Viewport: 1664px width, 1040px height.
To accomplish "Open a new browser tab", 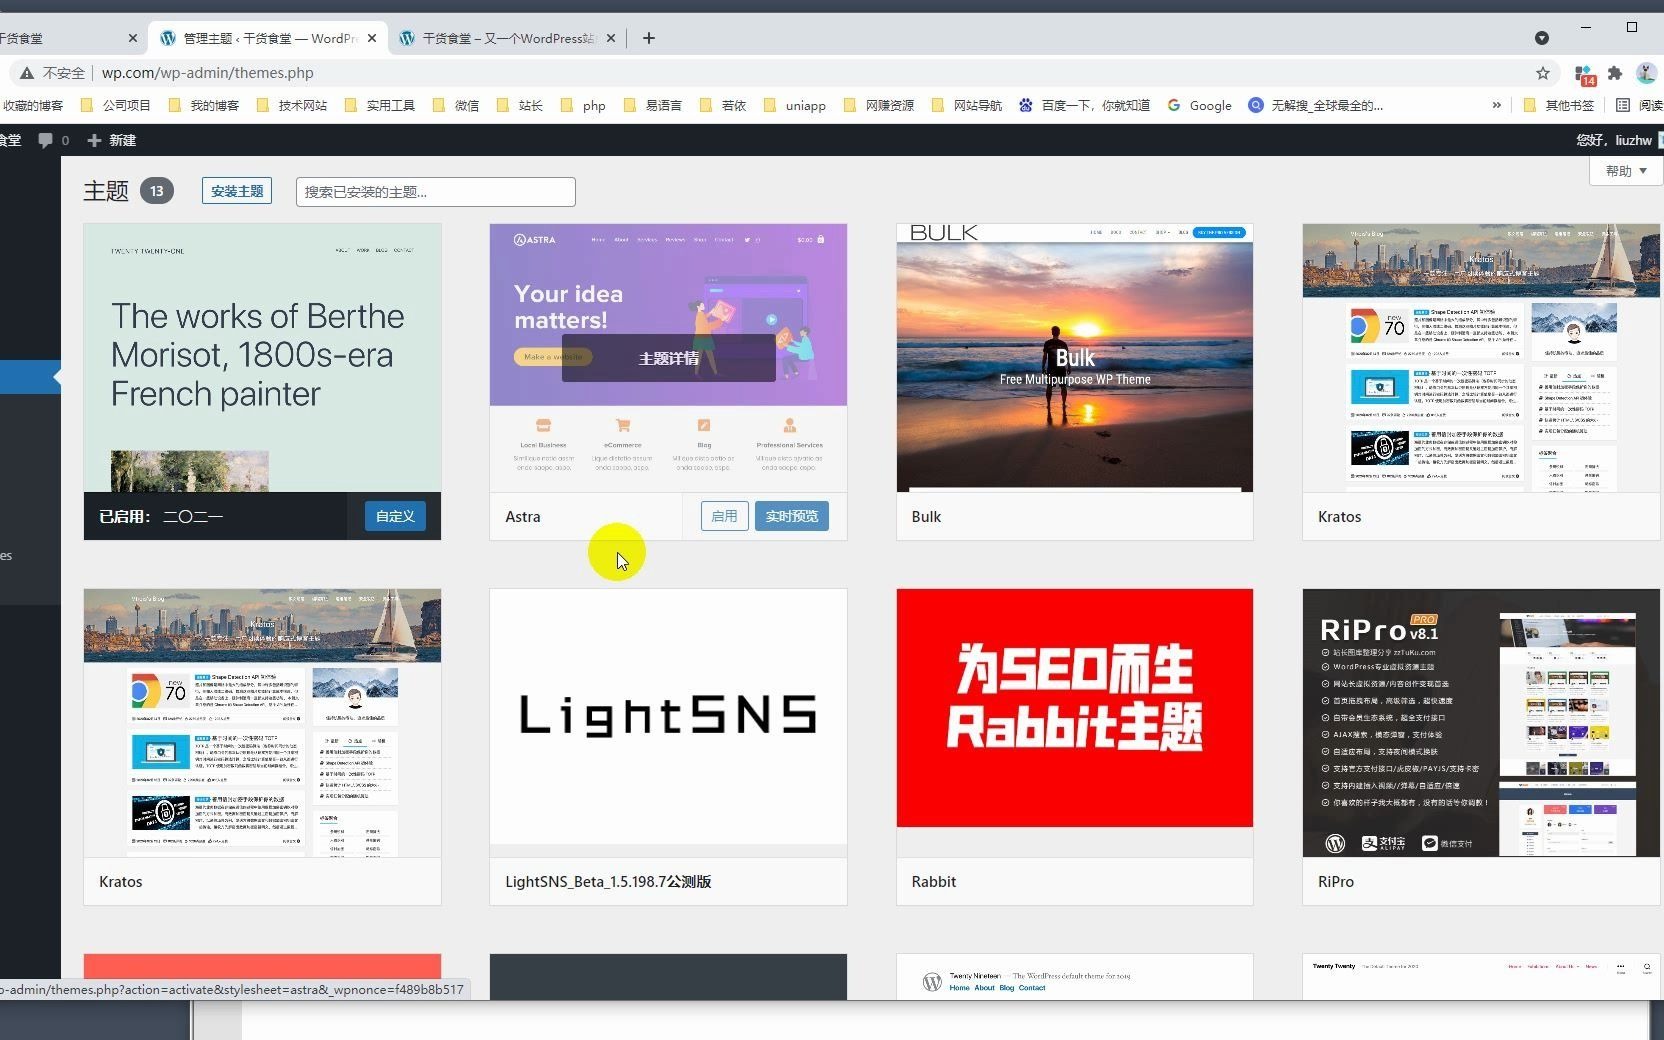I will click(649, 38).
